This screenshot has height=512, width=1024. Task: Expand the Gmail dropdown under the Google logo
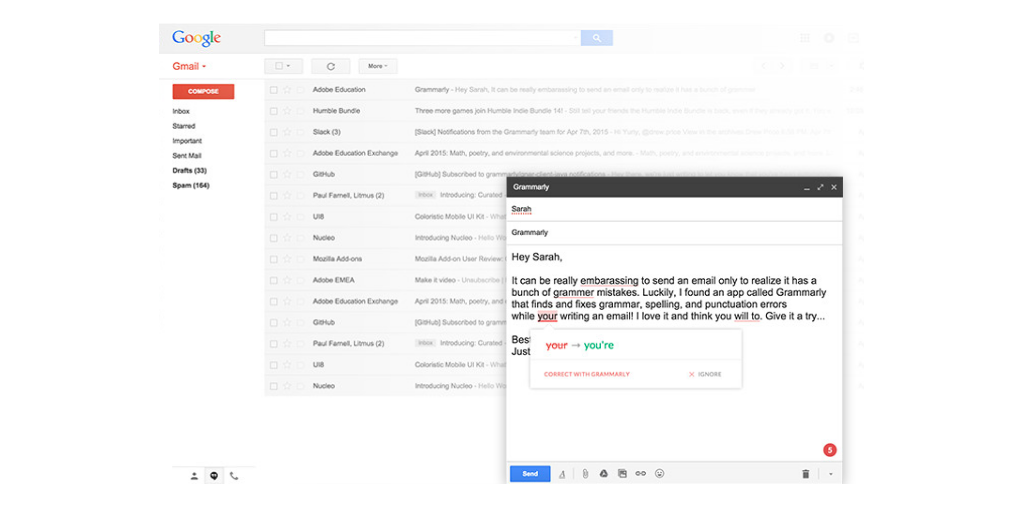(x=189, y=66)
